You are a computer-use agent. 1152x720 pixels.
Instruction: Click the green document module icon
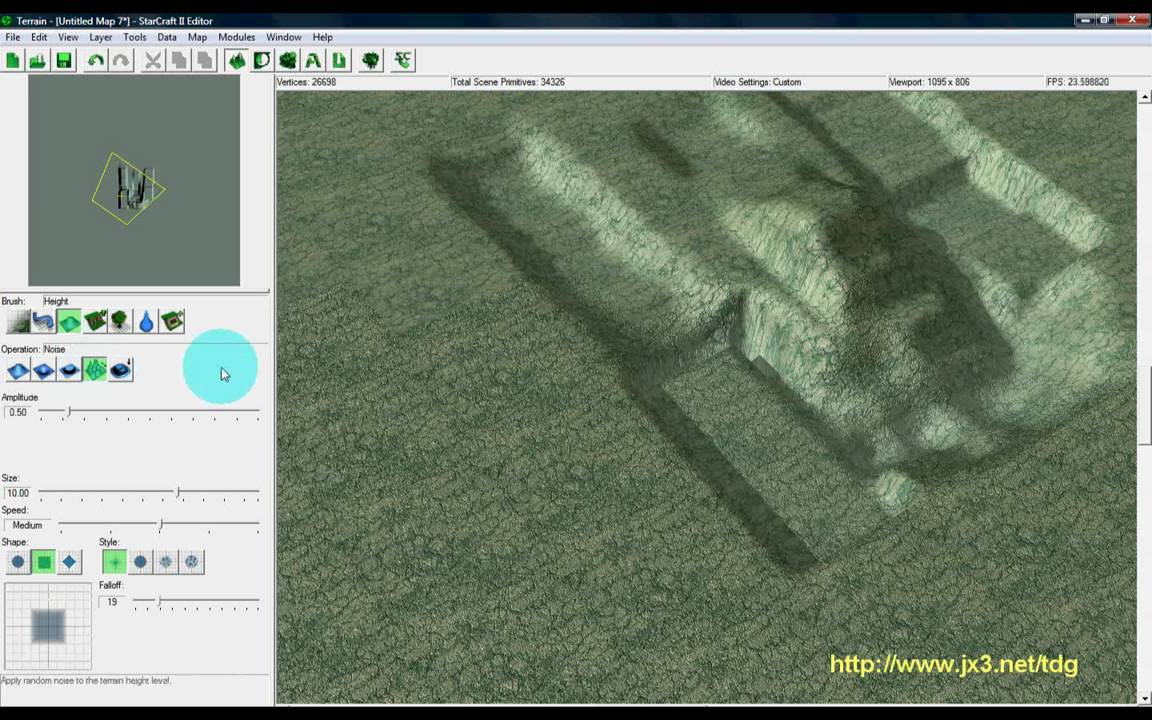(x=339, y=60)
